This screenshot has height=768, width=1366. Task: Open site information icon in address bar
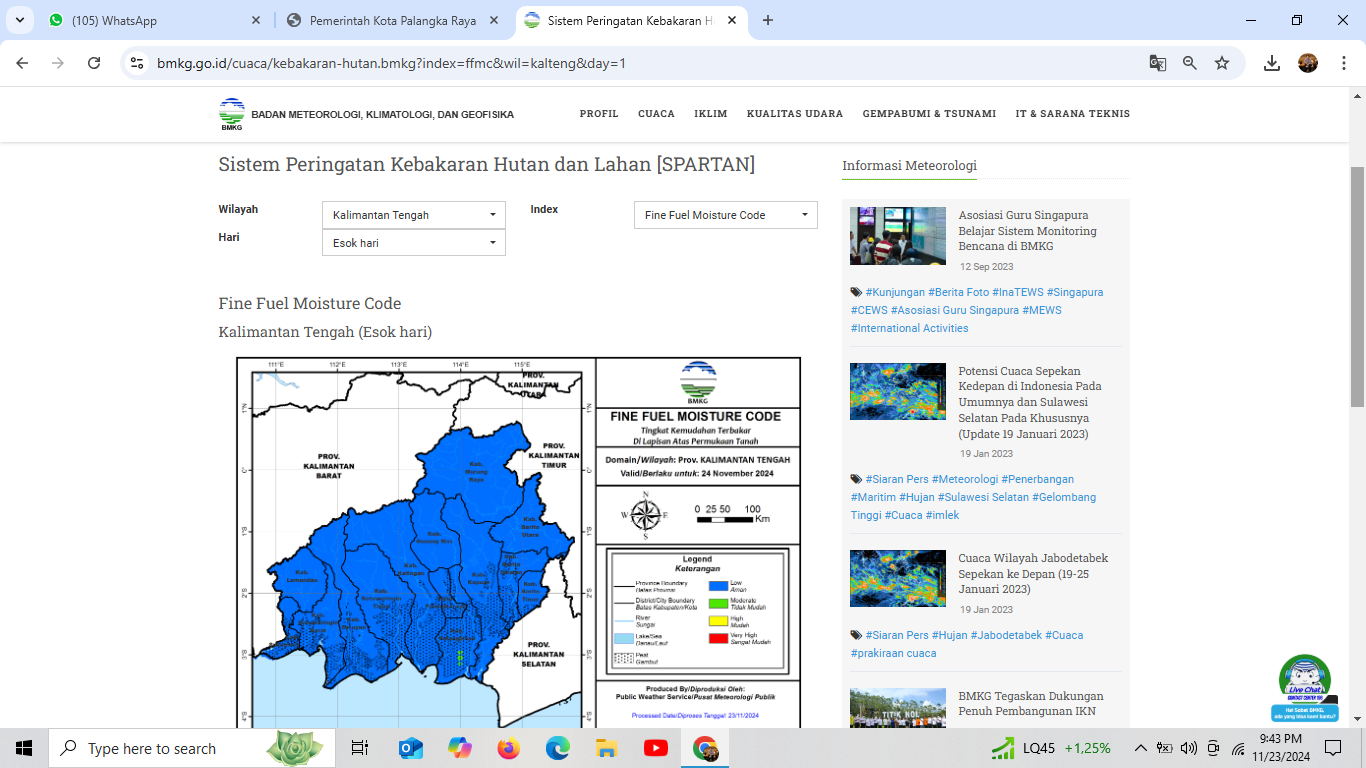coord(138,63)
